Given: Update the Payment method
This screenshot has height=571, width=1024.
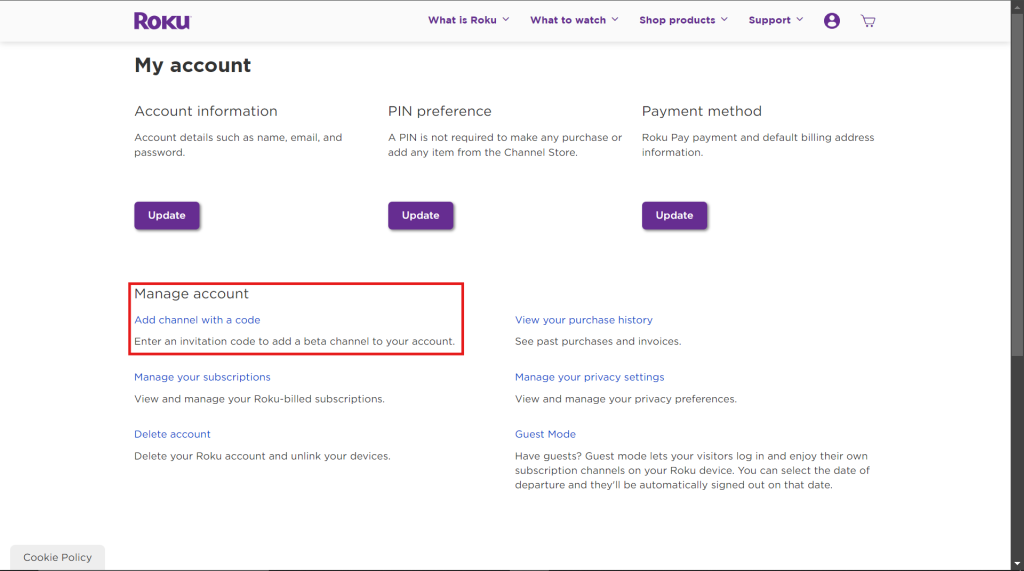Looking at the screenshot, I should click(674, 216).
